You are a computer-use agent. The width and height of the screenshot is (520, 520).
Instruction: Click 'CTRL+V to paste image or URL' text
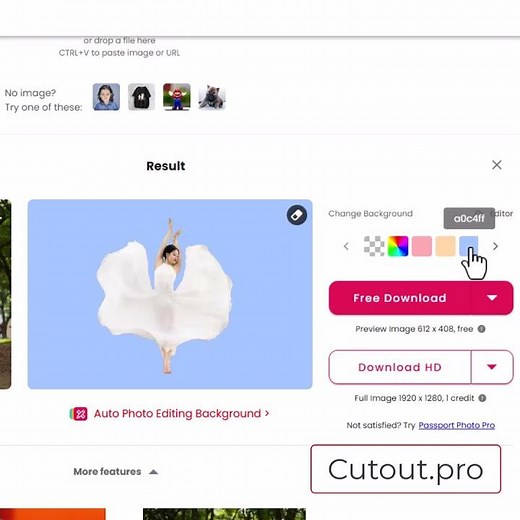119,53
